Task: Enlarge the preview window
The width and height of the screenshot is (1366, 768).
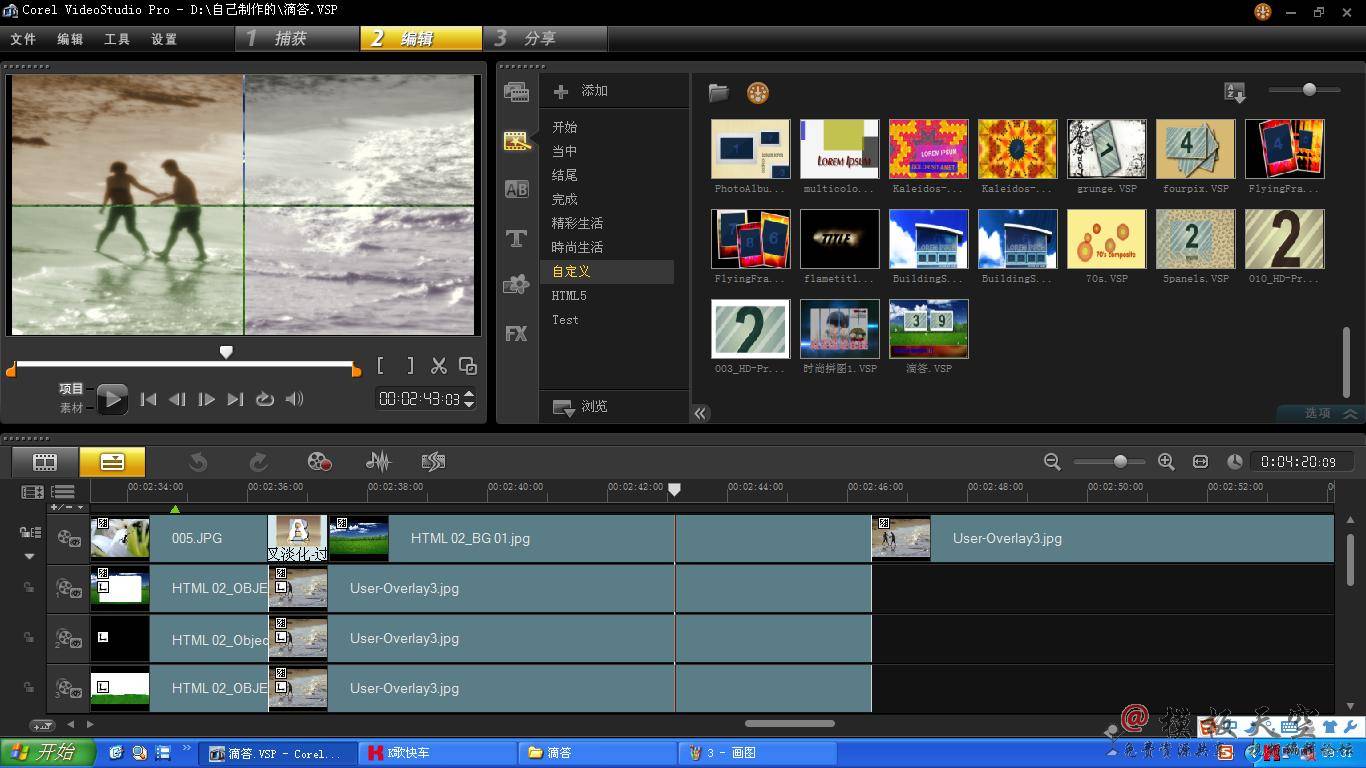Action: tap(467, 366)
